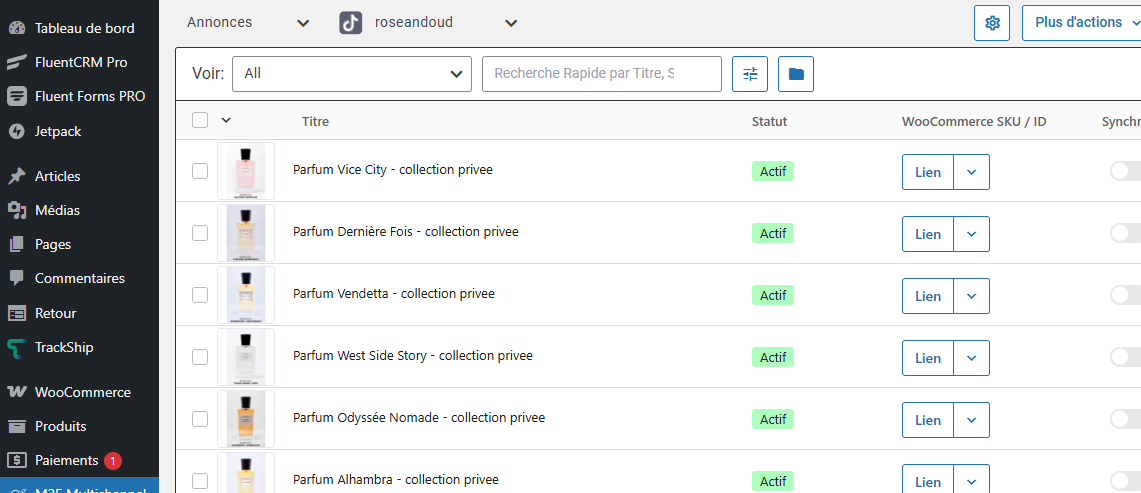Check the Parfum Vice City row checkbox

click(x=200, y=171)
